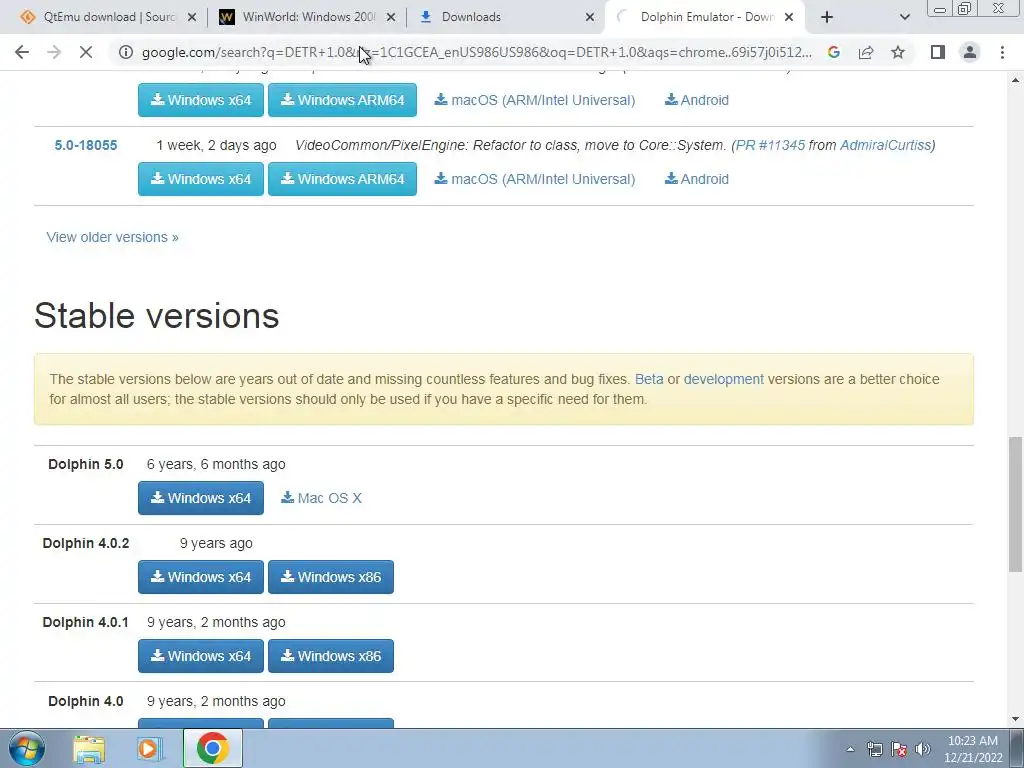
Task: Click the browser Back arrow
Action: click(22, 52)
